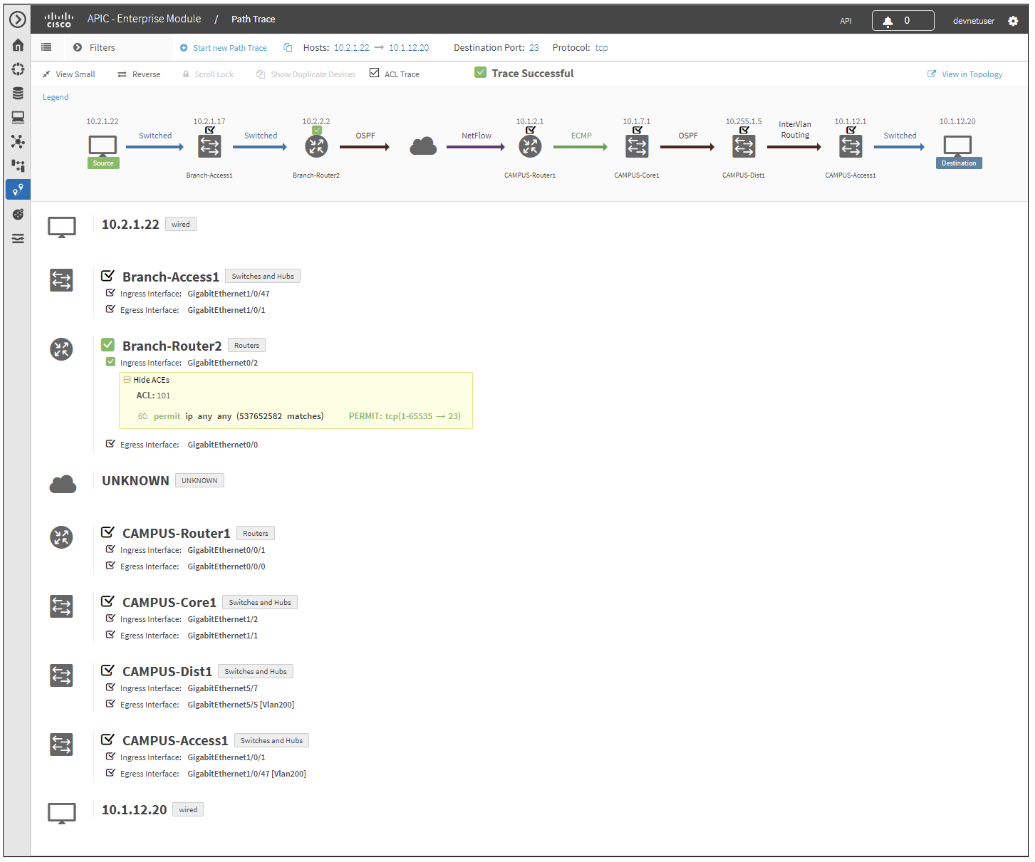Viewport: 1035px width, 862px height.
Task: Click the Path Trace breadcrumb title
Action: pyautogui.click(x=253, y=19)
